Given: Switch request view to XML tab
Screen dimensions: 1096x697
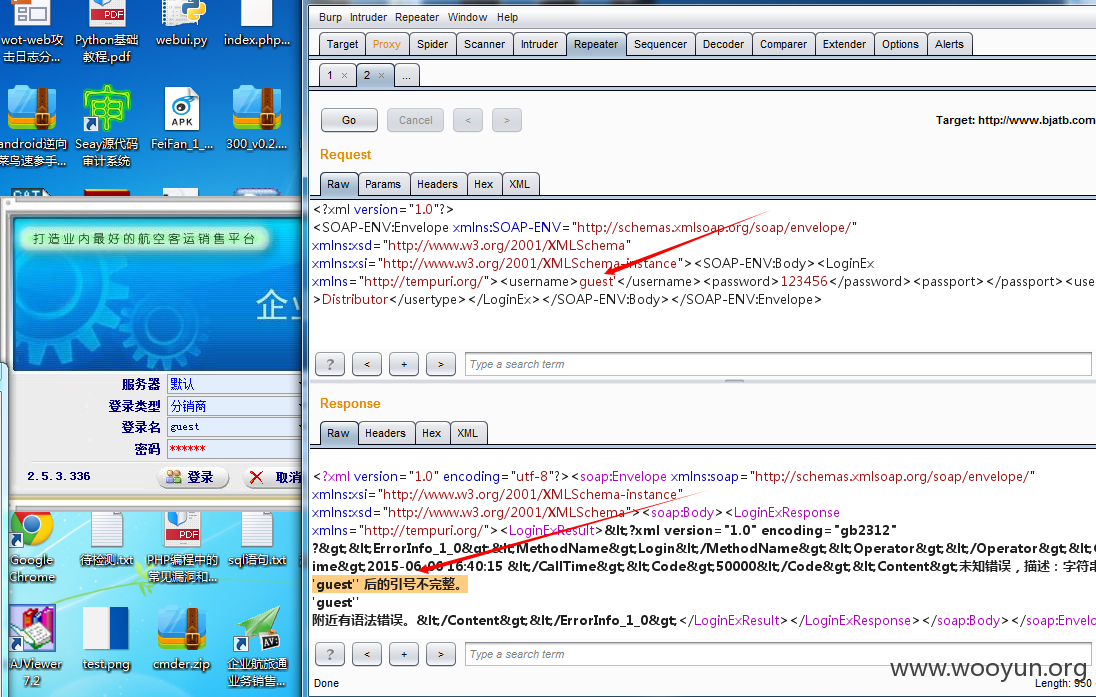Looking at the screenshot, I should [519, 185].
